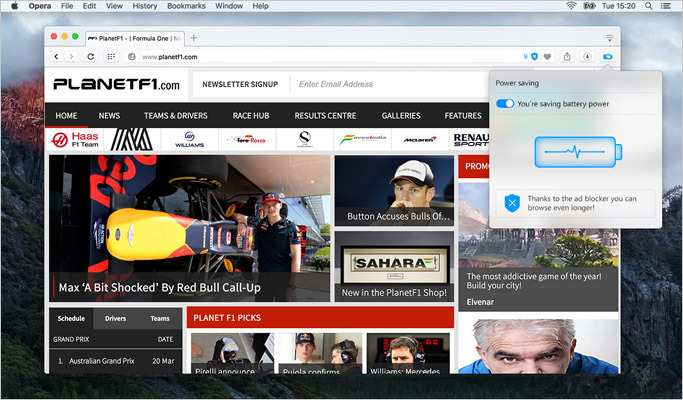
Task: Click the share icon in toolbar
Action: tap(567, 57)
